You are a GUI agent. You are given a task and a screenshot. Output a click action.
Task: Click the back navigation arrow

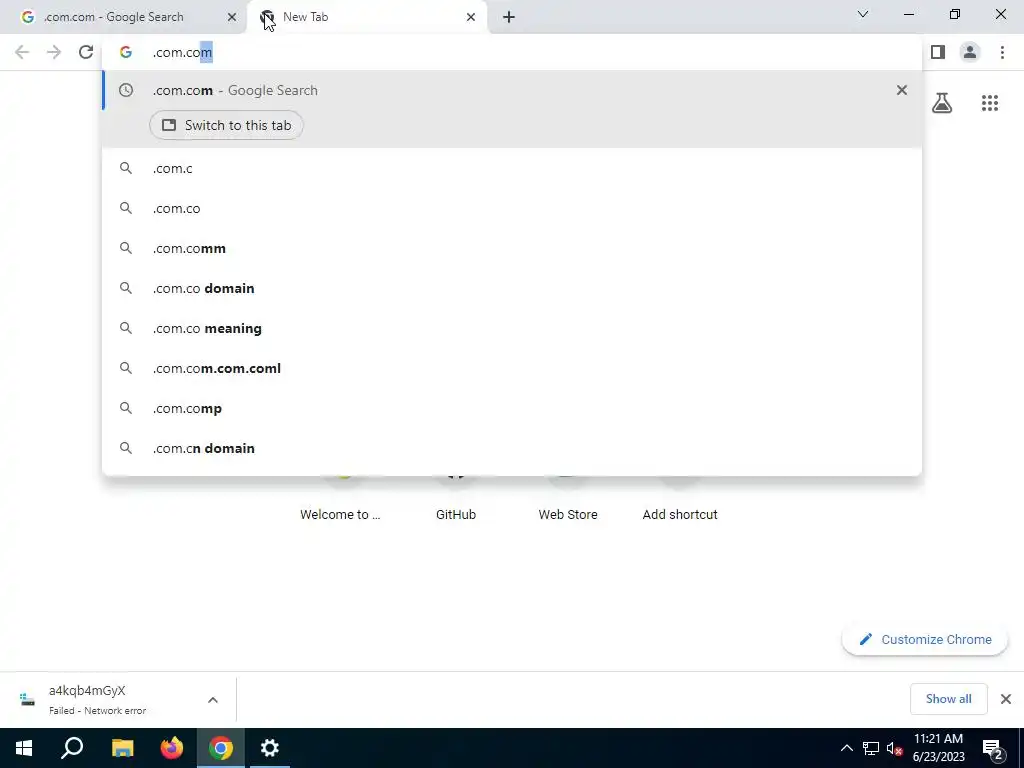22,52
